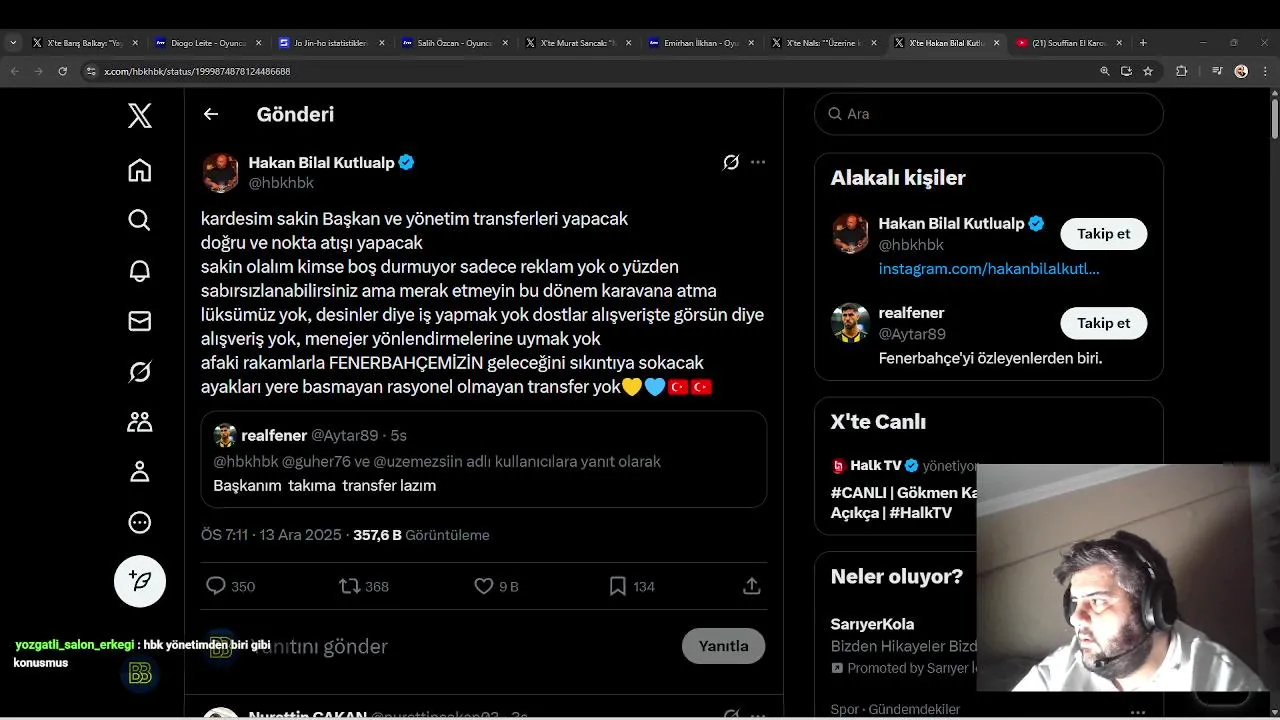Image resolution: width=1280 pixels, height=720 pixels.
Task: Open the Explore search icon in sidebar
Action: (x=140, y=220)
